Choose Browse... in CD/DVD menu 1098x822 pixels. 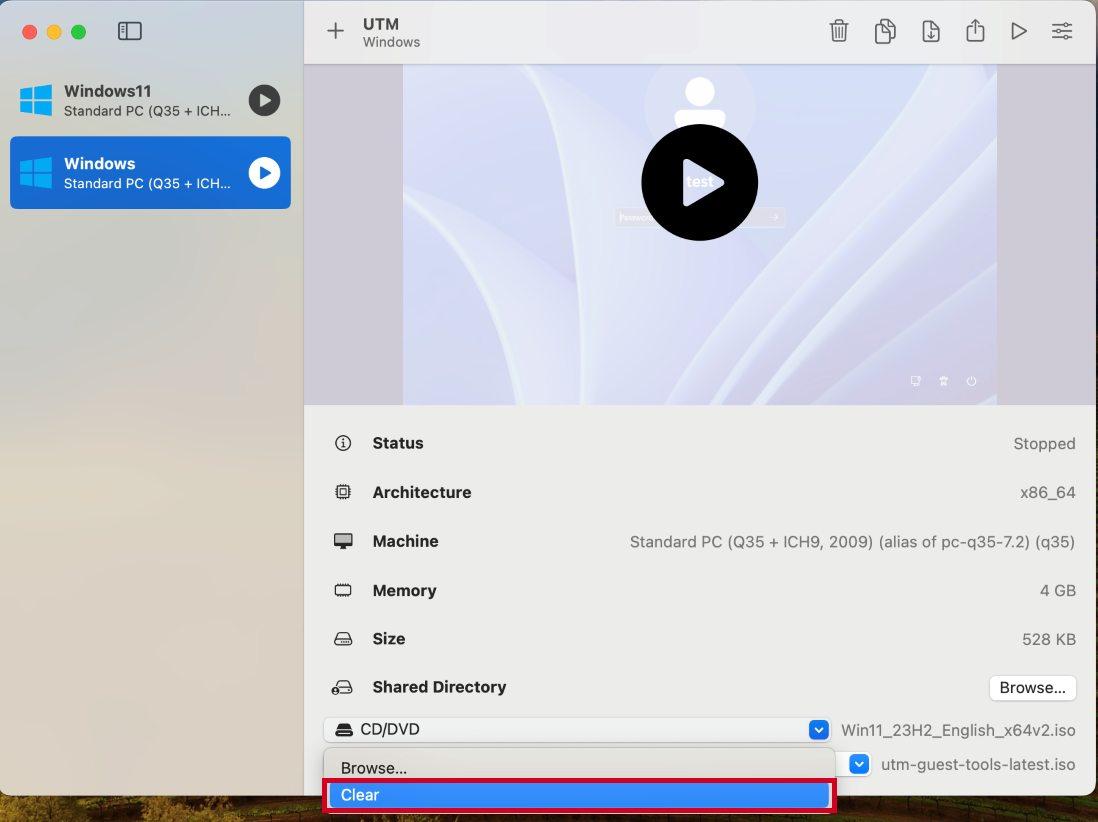click(579, 767)
